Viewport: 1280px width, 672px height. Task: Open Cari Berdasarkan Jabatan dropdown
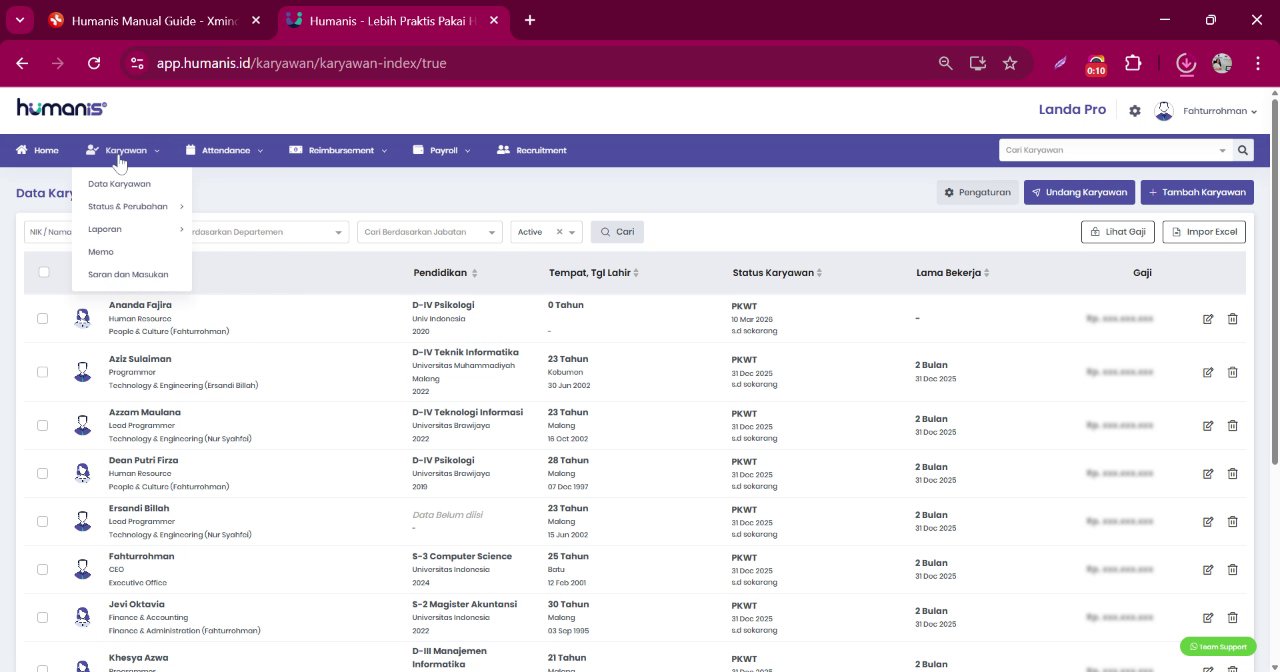pos(429,232)
